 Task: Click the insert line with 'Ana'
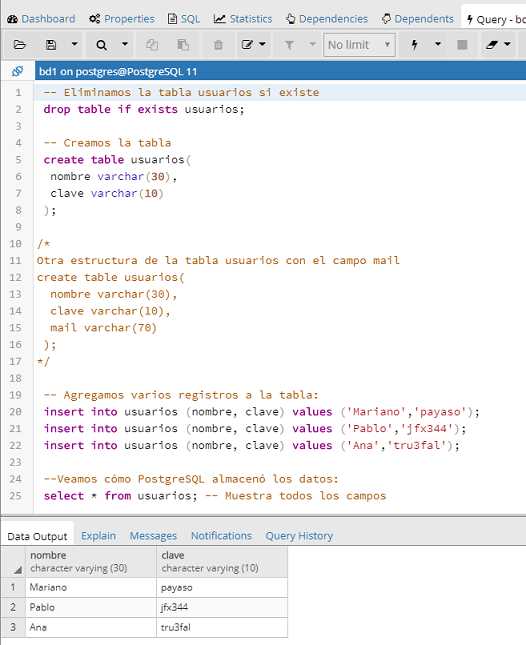coord(252,445)
